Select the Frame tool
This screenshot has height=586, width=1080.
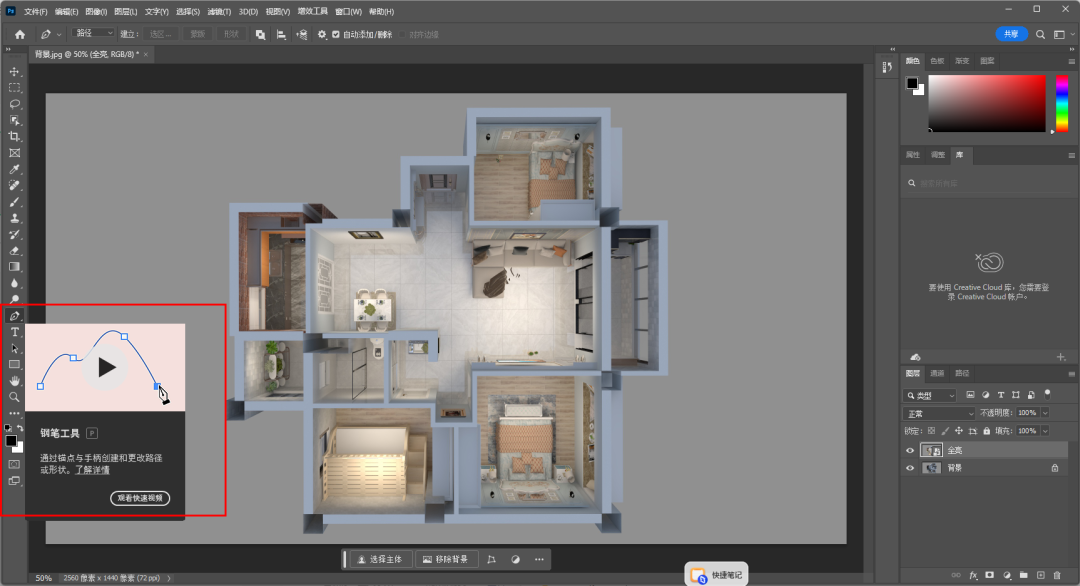pos(14,153)
